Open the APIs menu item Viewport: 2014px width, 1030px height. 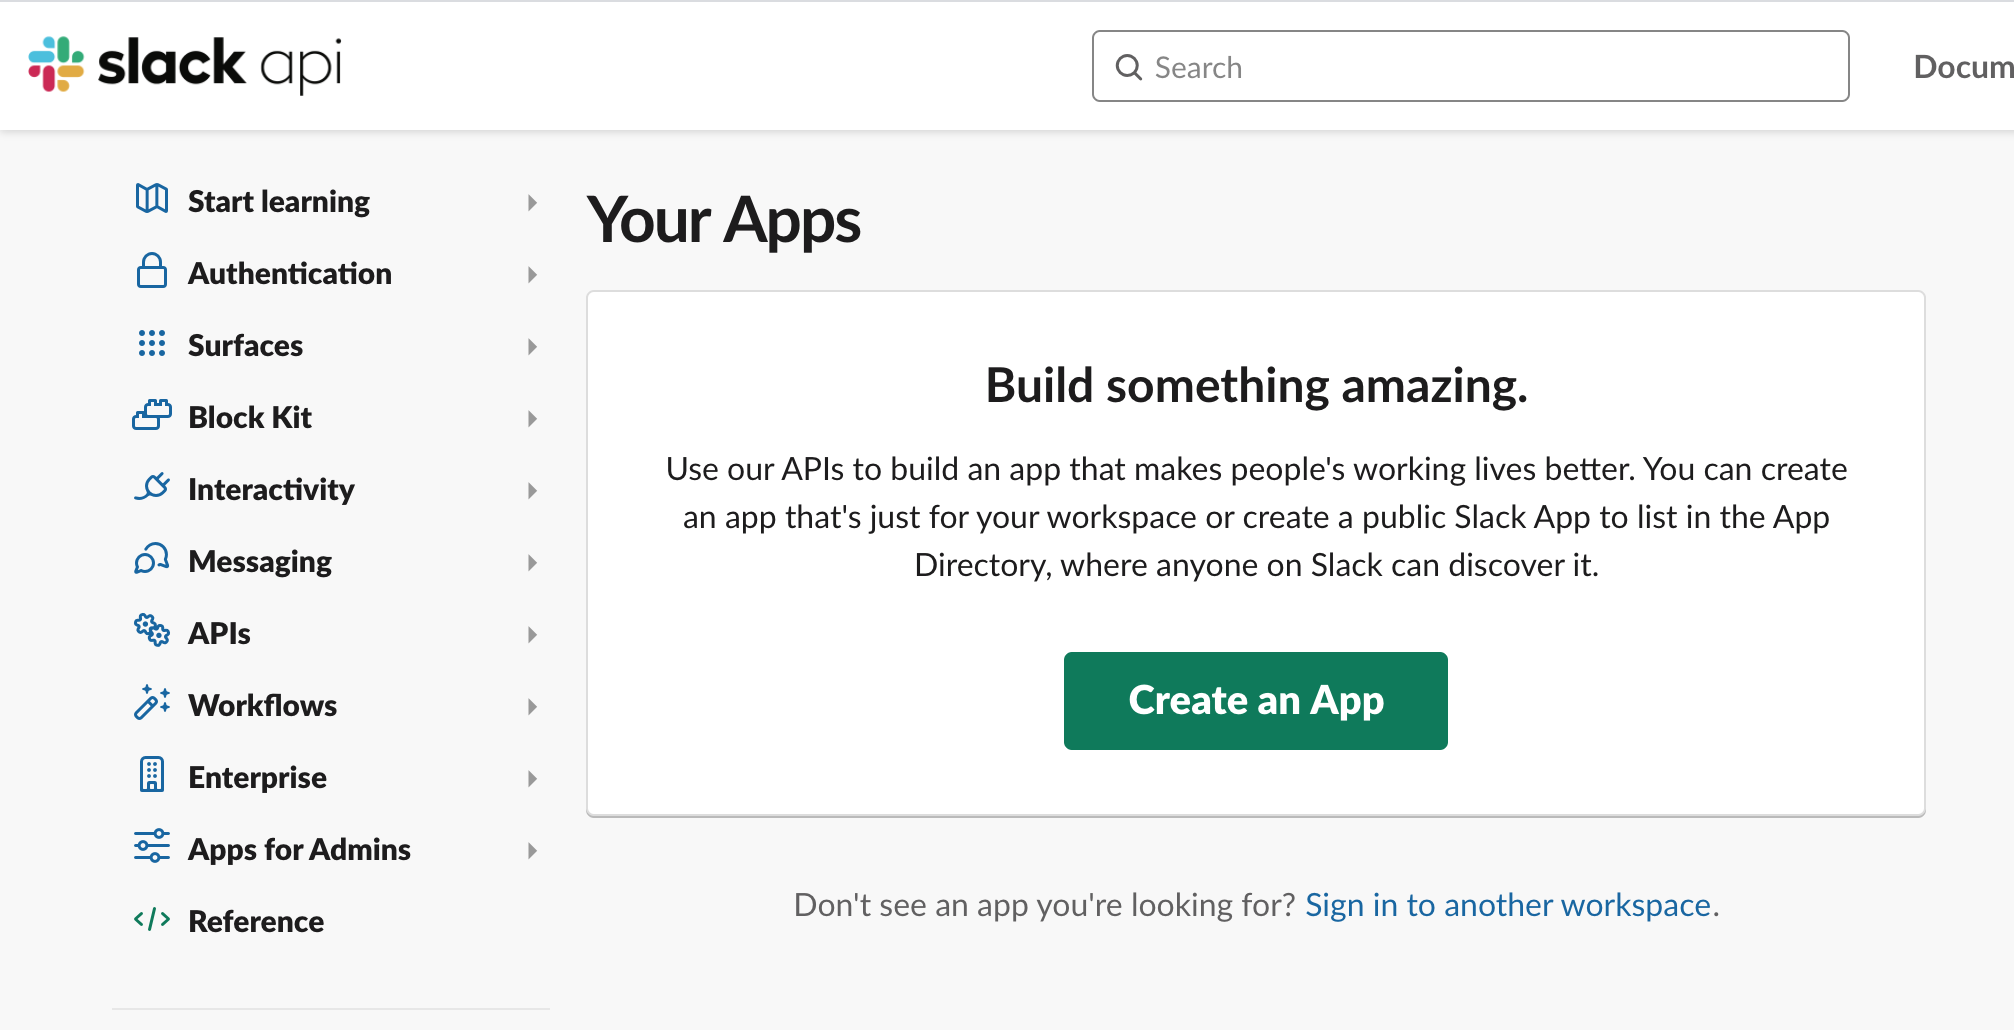(x=219, y=634)
